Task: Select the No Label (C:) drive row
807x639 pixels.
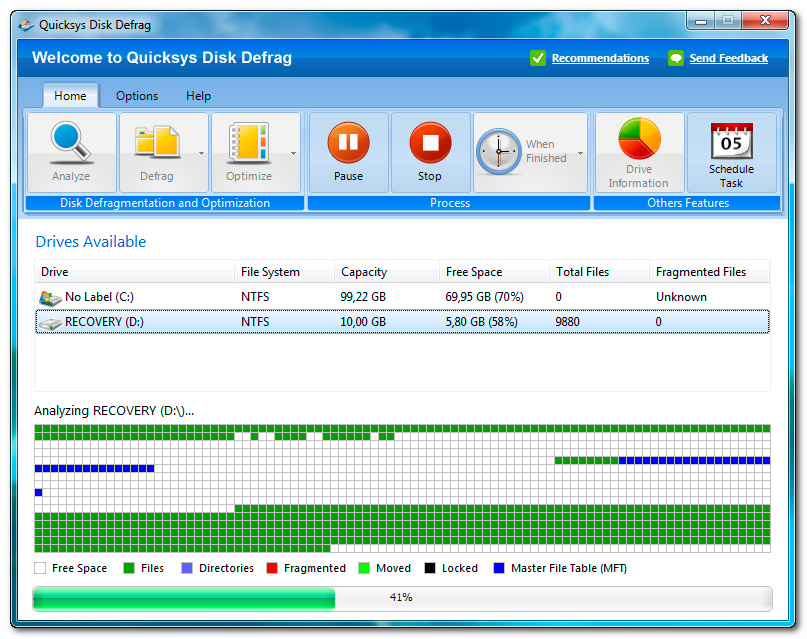Action: 402,297
